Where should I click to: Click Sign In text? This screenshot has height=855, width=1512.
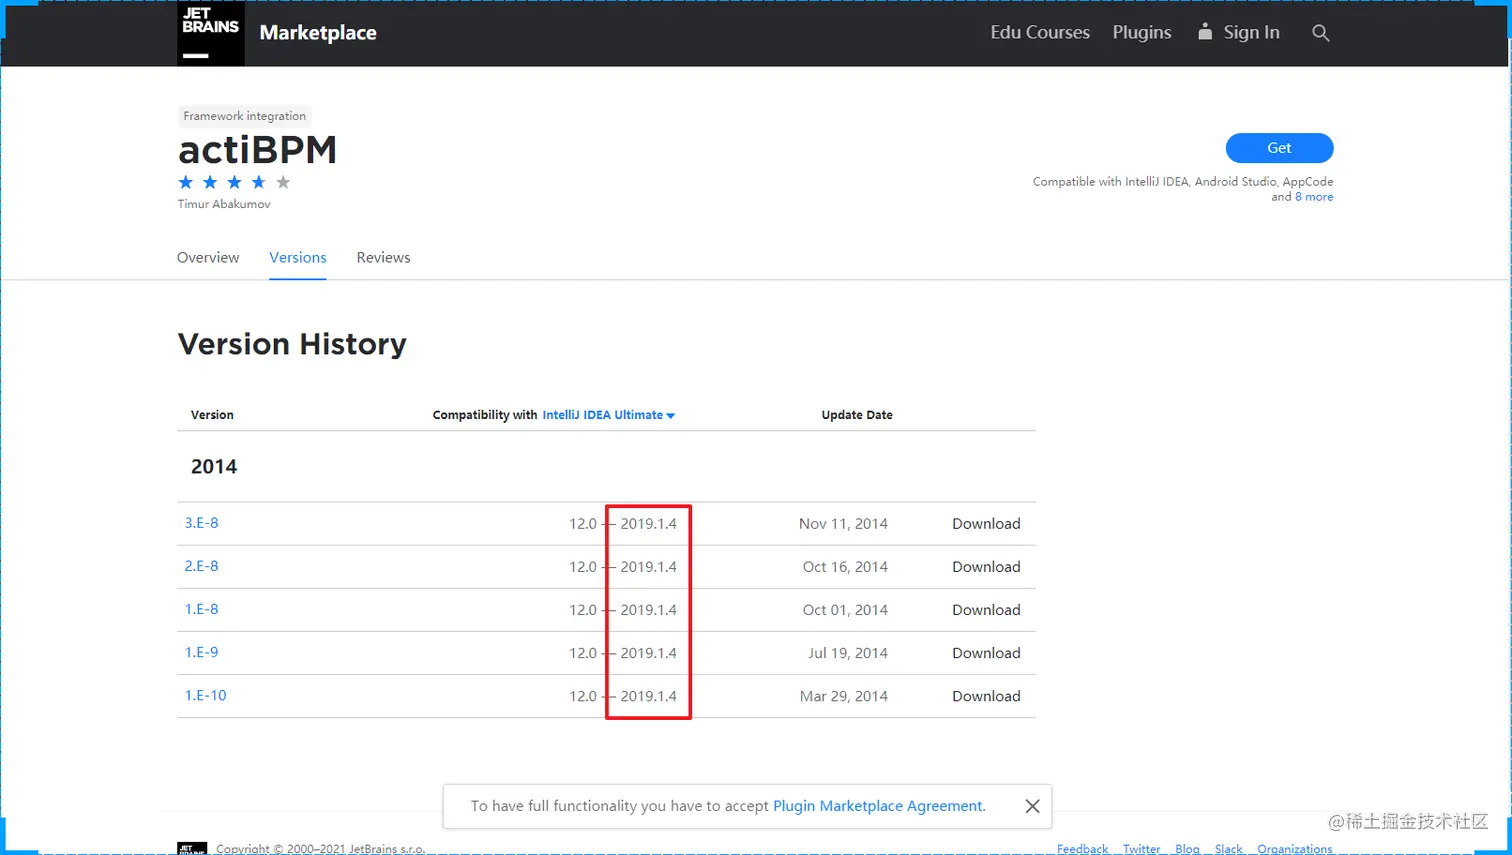click(x=1251, y=32)
